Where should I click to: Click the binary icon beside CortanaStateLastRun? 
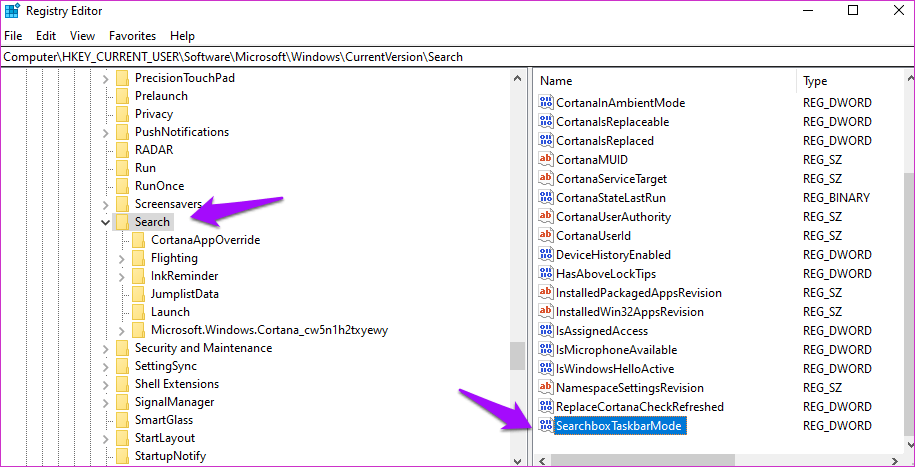pyautogui.click(x=546, y=198)
